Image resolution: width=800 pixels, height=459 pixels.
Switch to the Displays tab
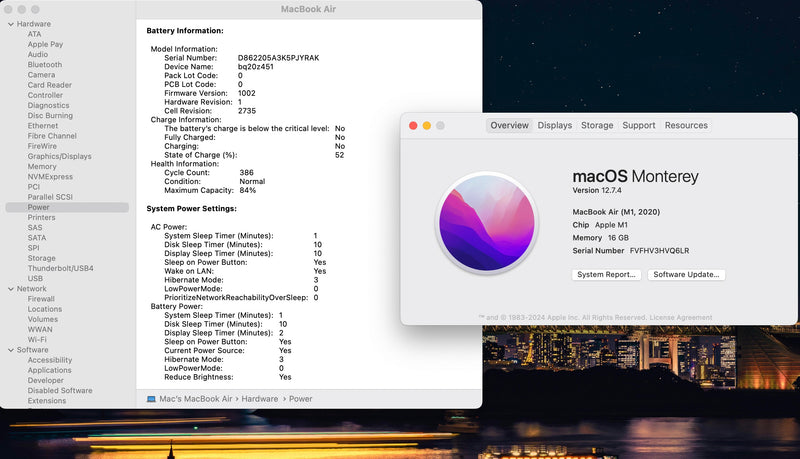pyautogui.click(x=554, y=126)
